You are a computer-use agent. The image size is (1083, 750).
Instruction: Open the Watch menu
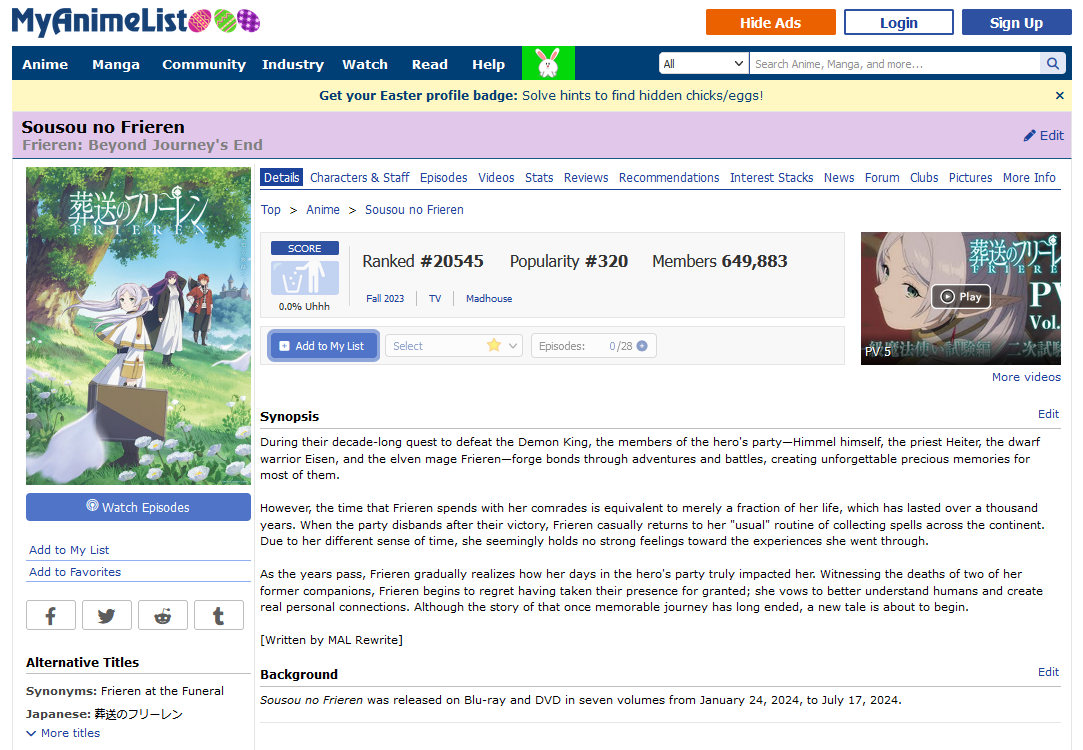point(365,64)
